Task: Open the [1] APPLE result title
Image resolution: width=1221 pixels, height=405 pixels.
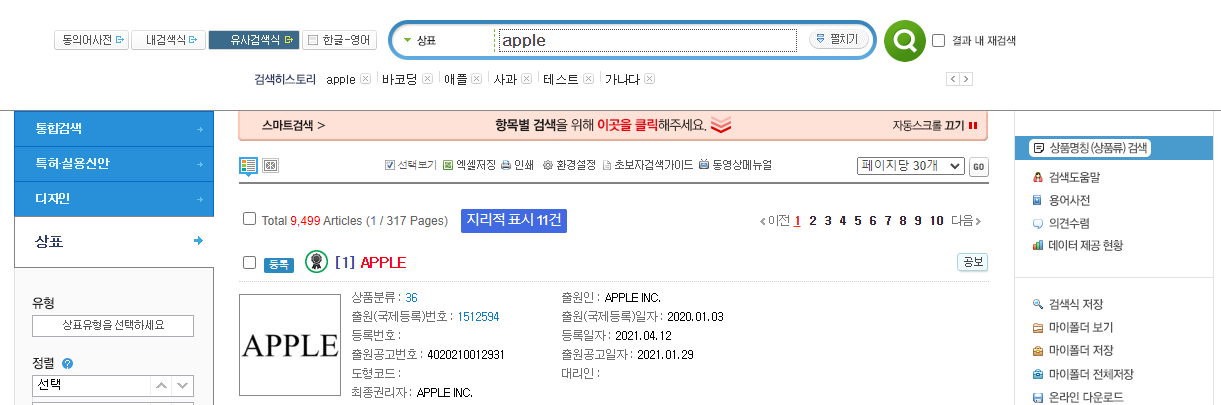Action: click(370, 262)
